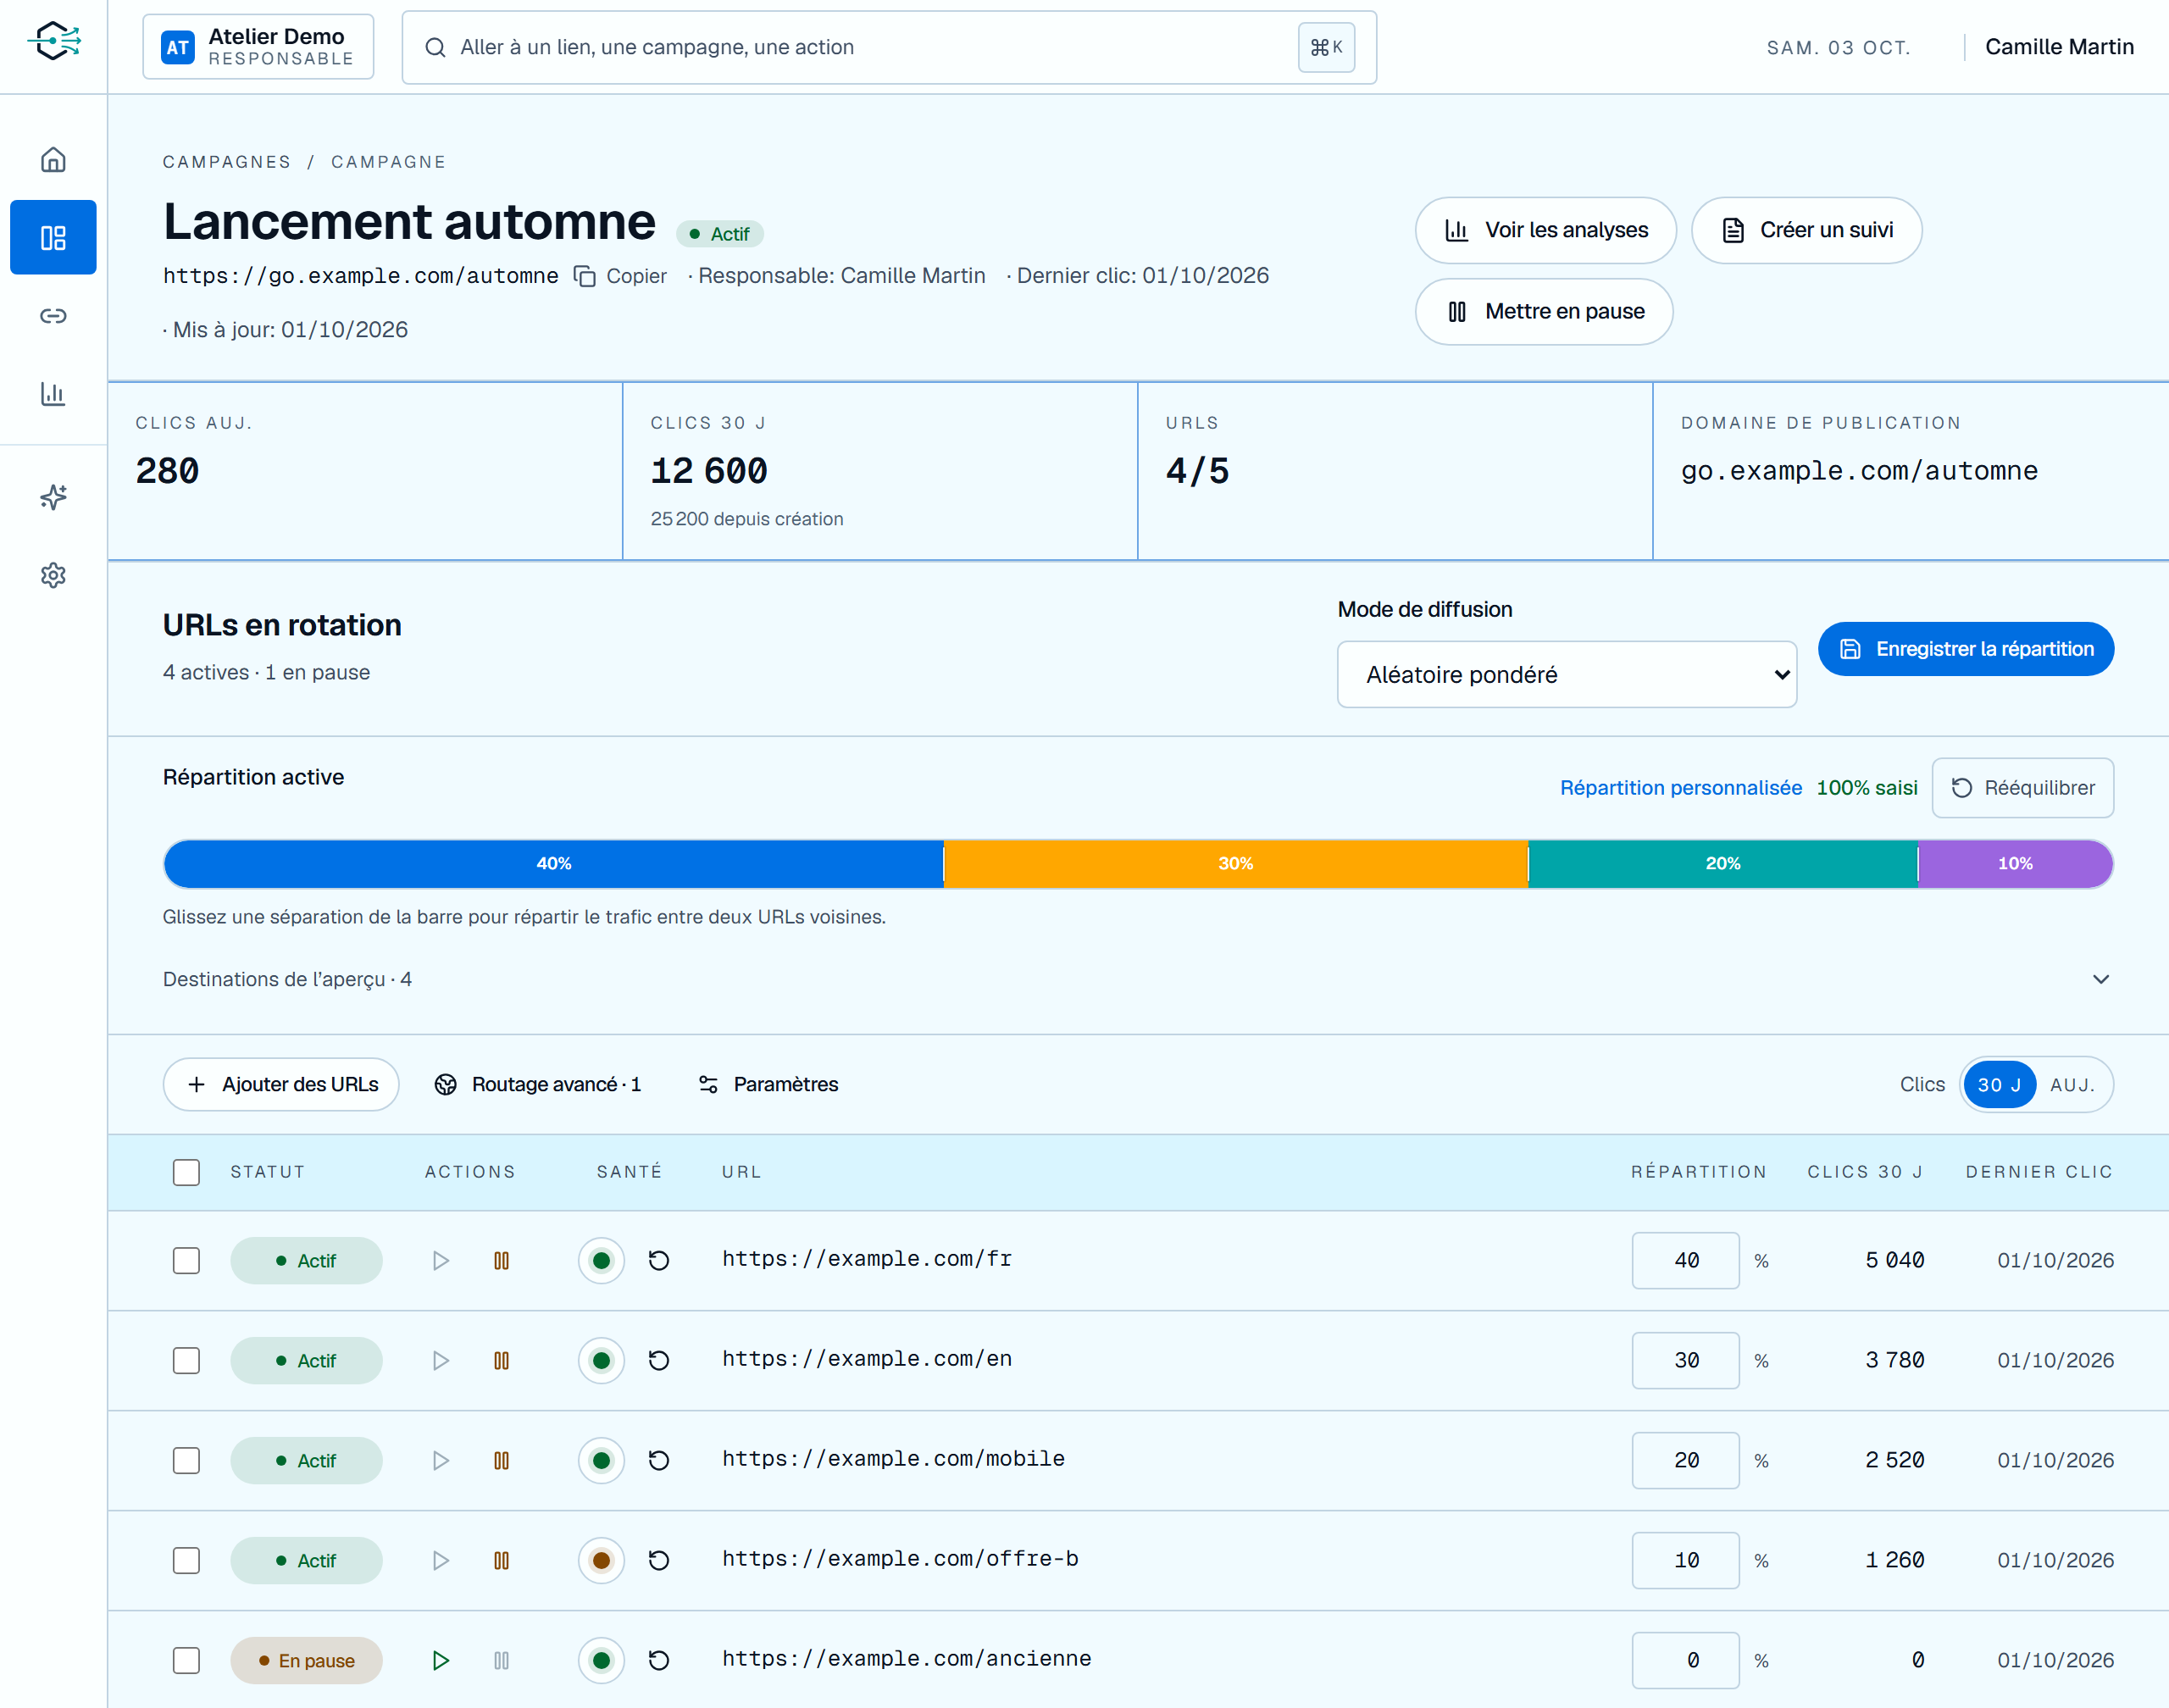This screenshot has height=1708, width=2169.
Task: Open the home icon in sidebar
Action: pos(53,160)
